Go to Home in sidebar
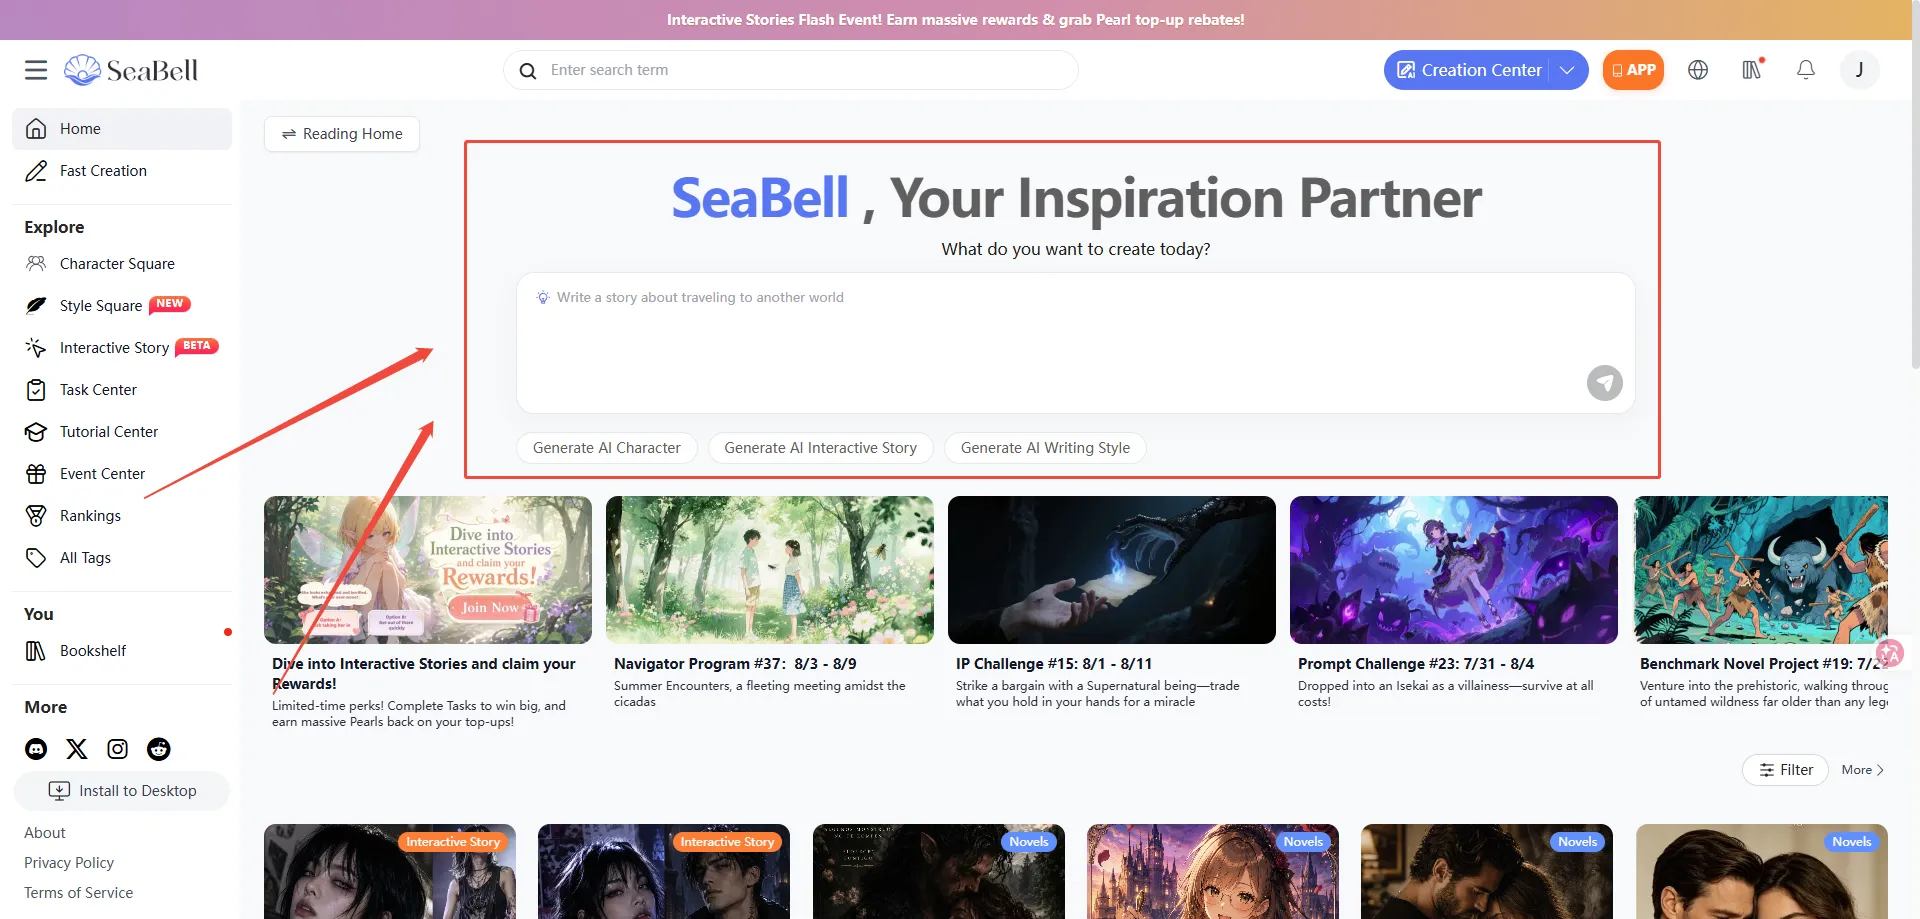1920x919 pixels. pos(122,129)
